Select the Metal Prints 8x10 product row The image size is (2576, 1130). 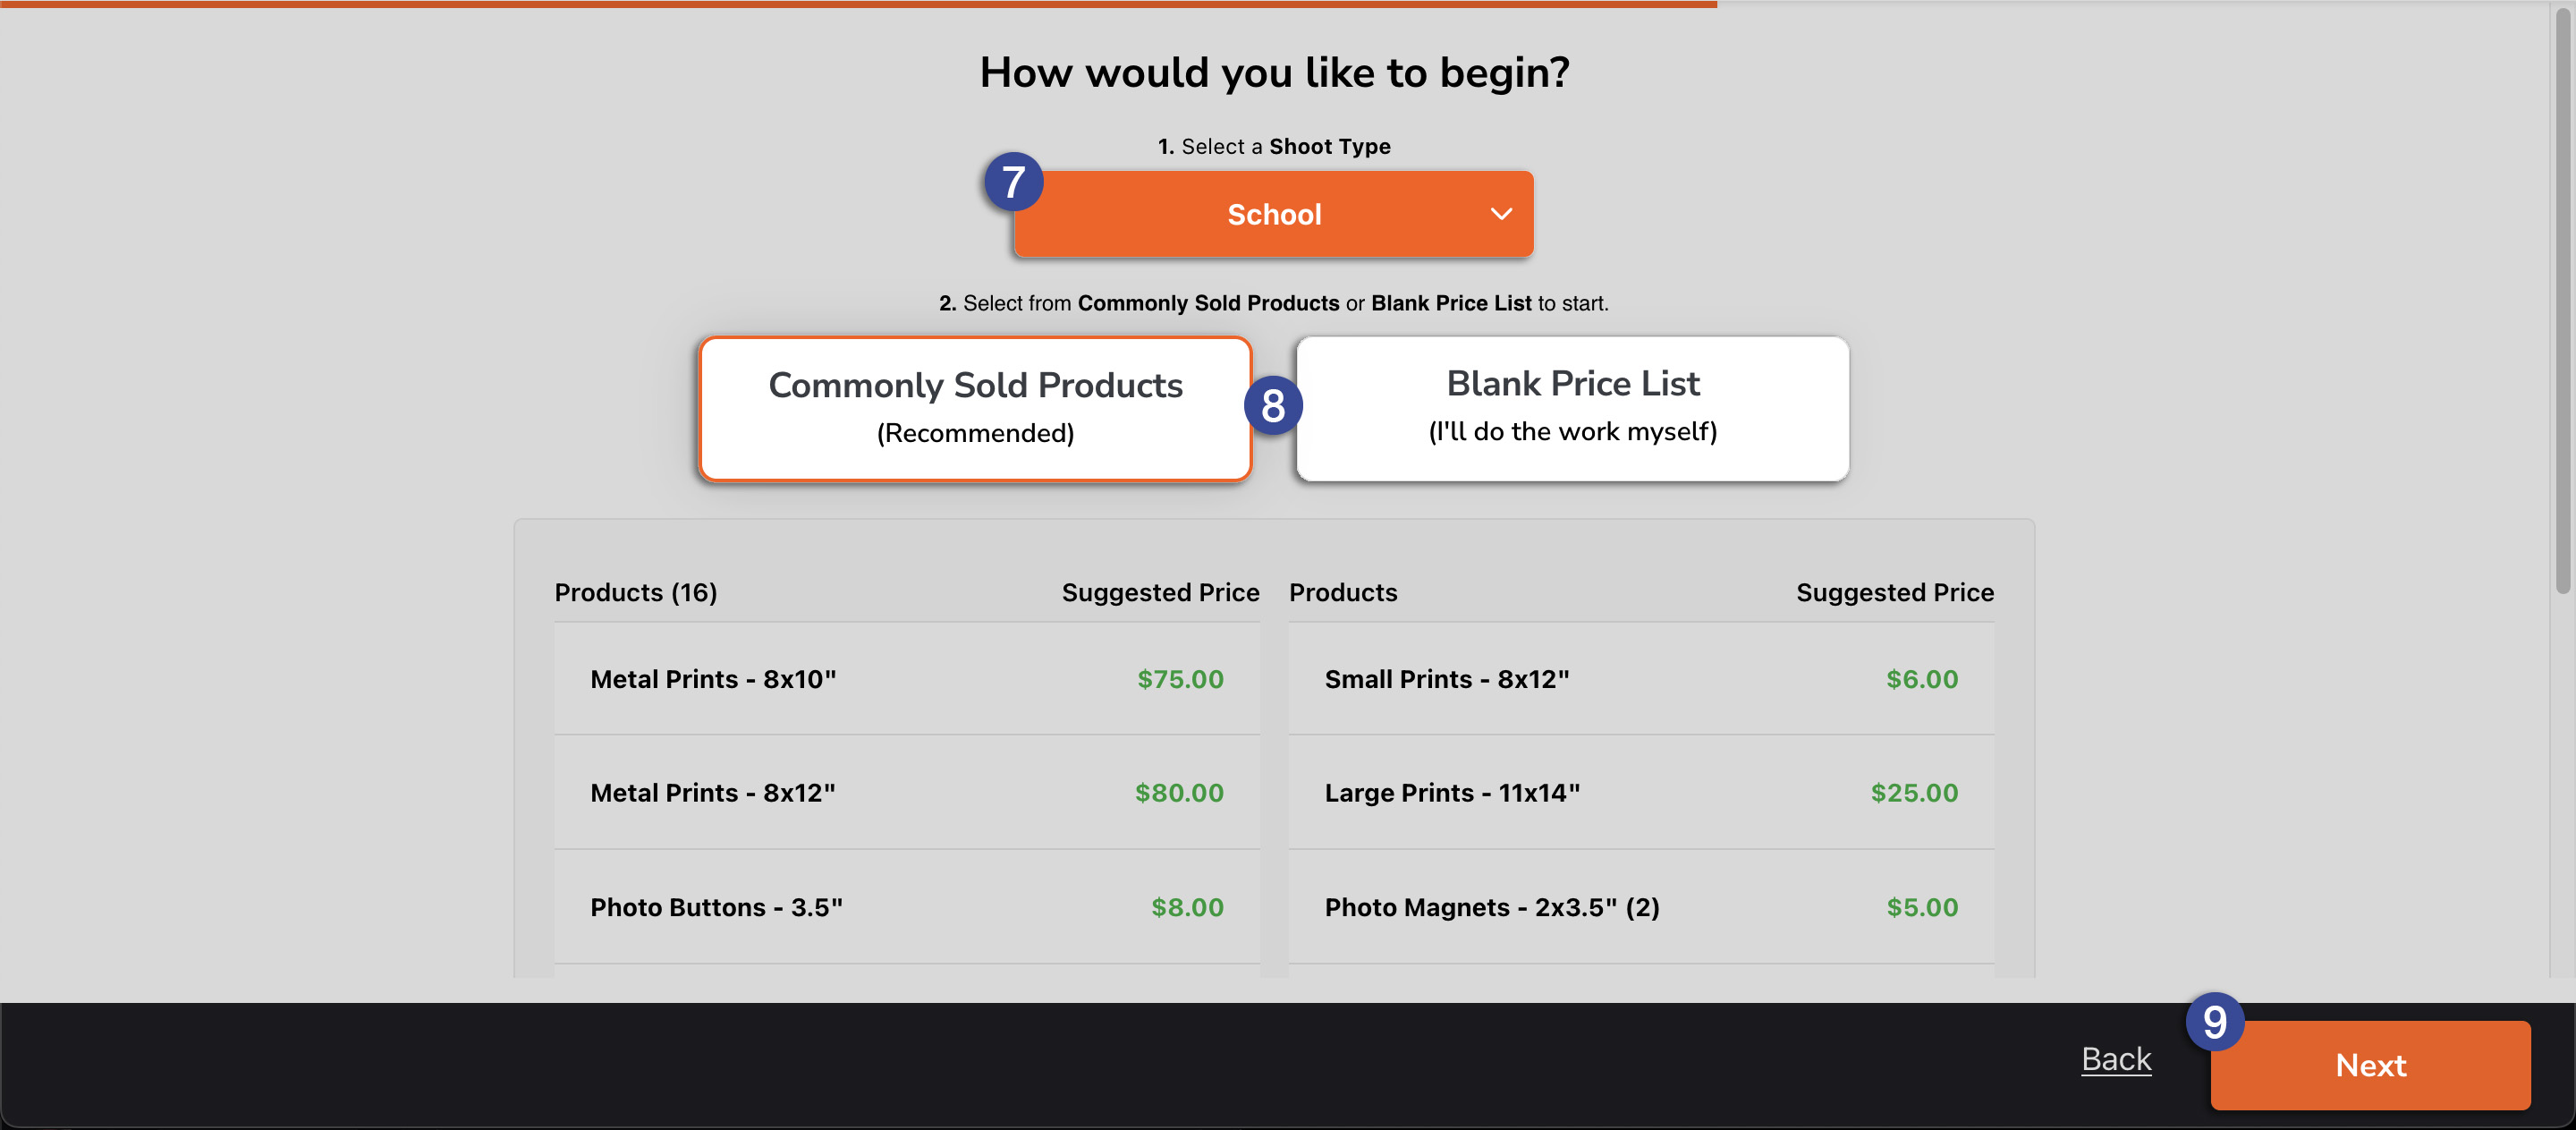(714, 678)
